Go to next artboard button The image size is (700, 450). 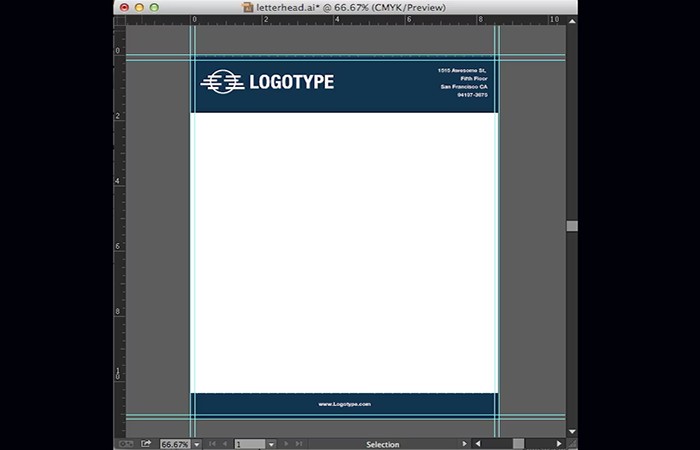point(286,444)
